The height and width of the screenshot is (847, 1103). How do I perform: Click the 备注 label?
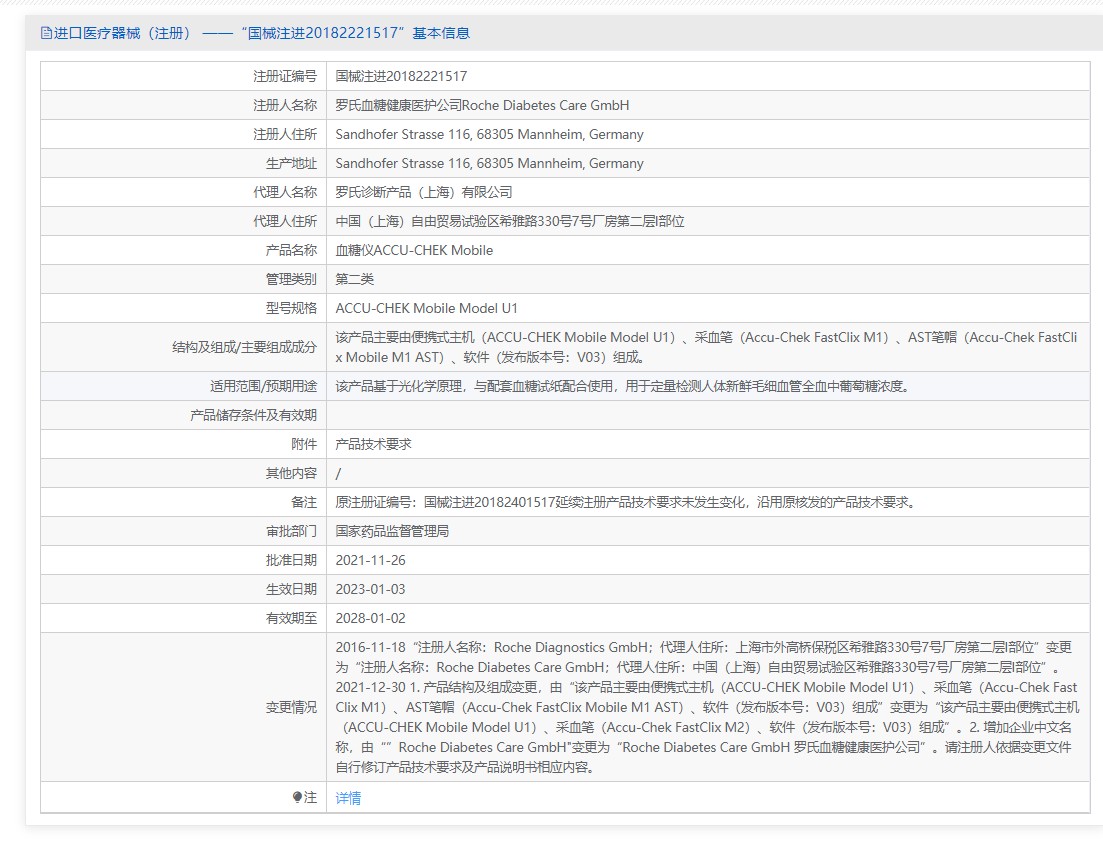304,502
